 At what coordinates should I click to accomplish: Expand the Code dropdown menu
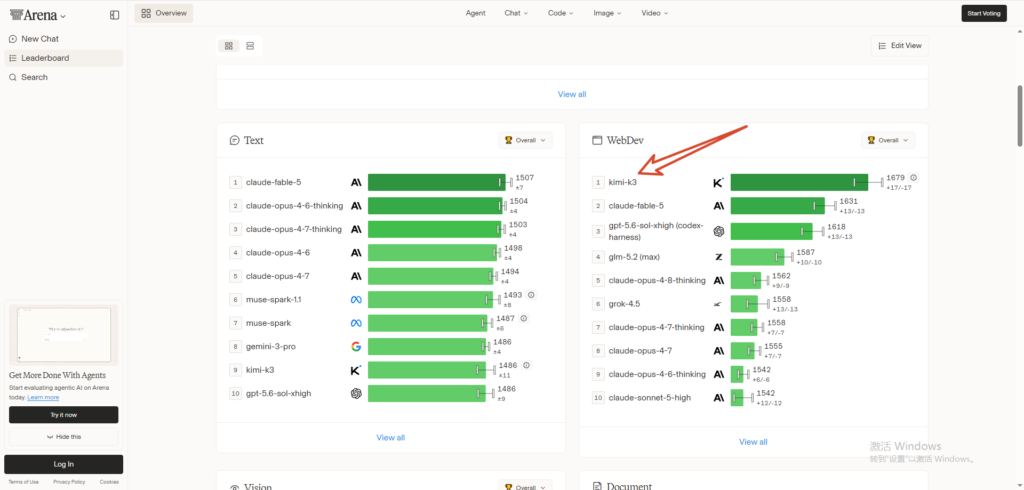coord(560,13)
